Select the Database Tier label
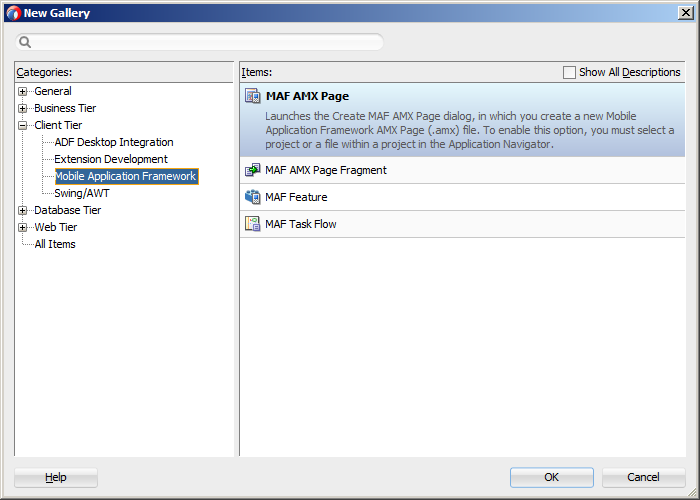The image size is (700, 500). [x=67, y=210]
